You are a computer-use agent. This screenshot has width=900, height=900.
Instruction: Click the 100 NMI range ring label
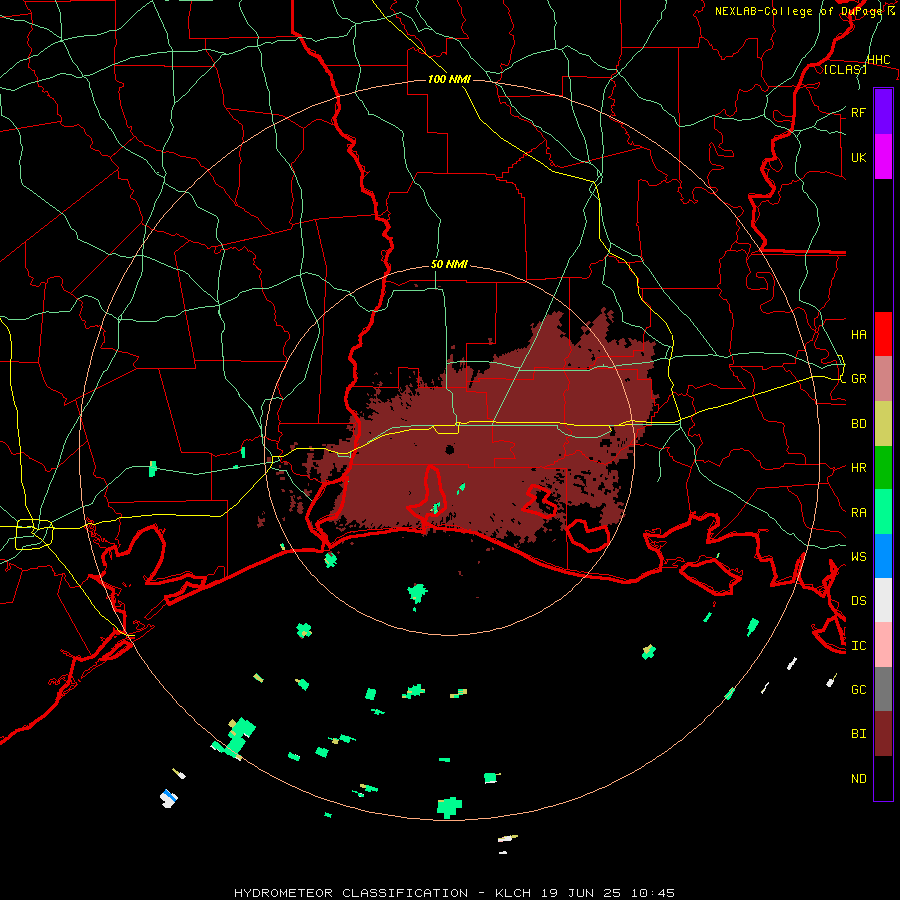point(449,79)
